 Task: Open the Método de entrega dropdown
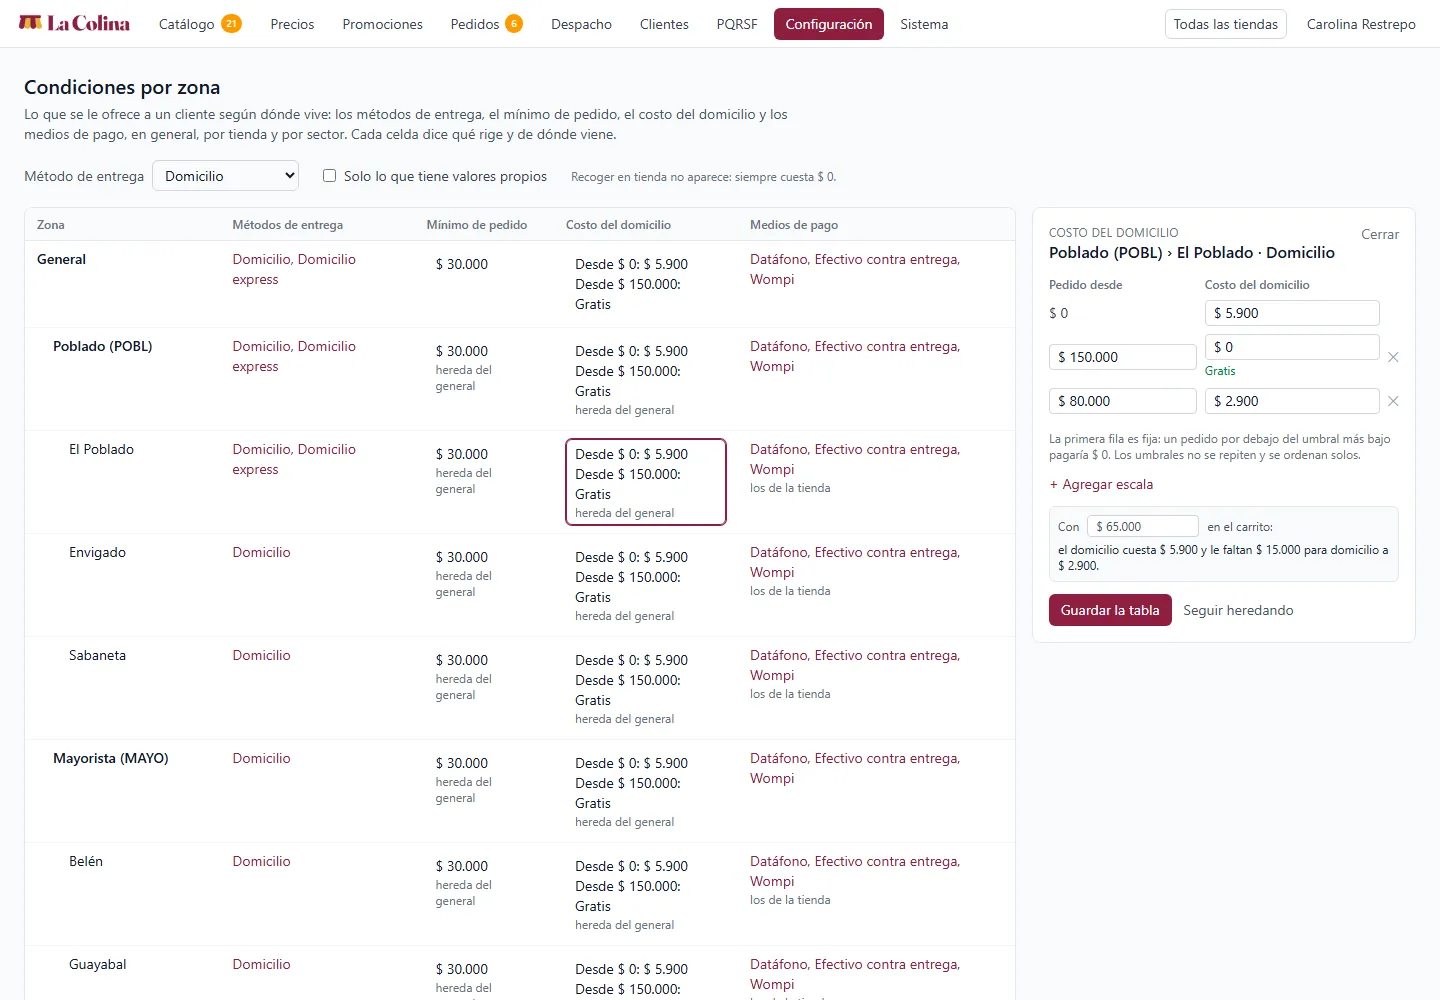click(226, 176)
